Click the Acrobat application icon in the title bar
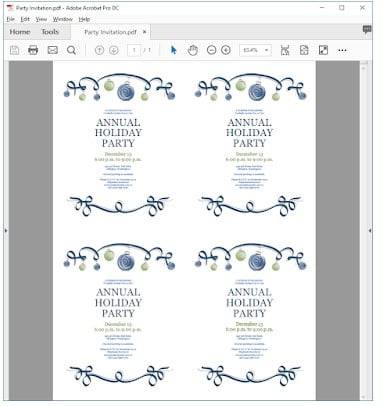The height and width of the screenshot is (406, 382). pos(10,8)
